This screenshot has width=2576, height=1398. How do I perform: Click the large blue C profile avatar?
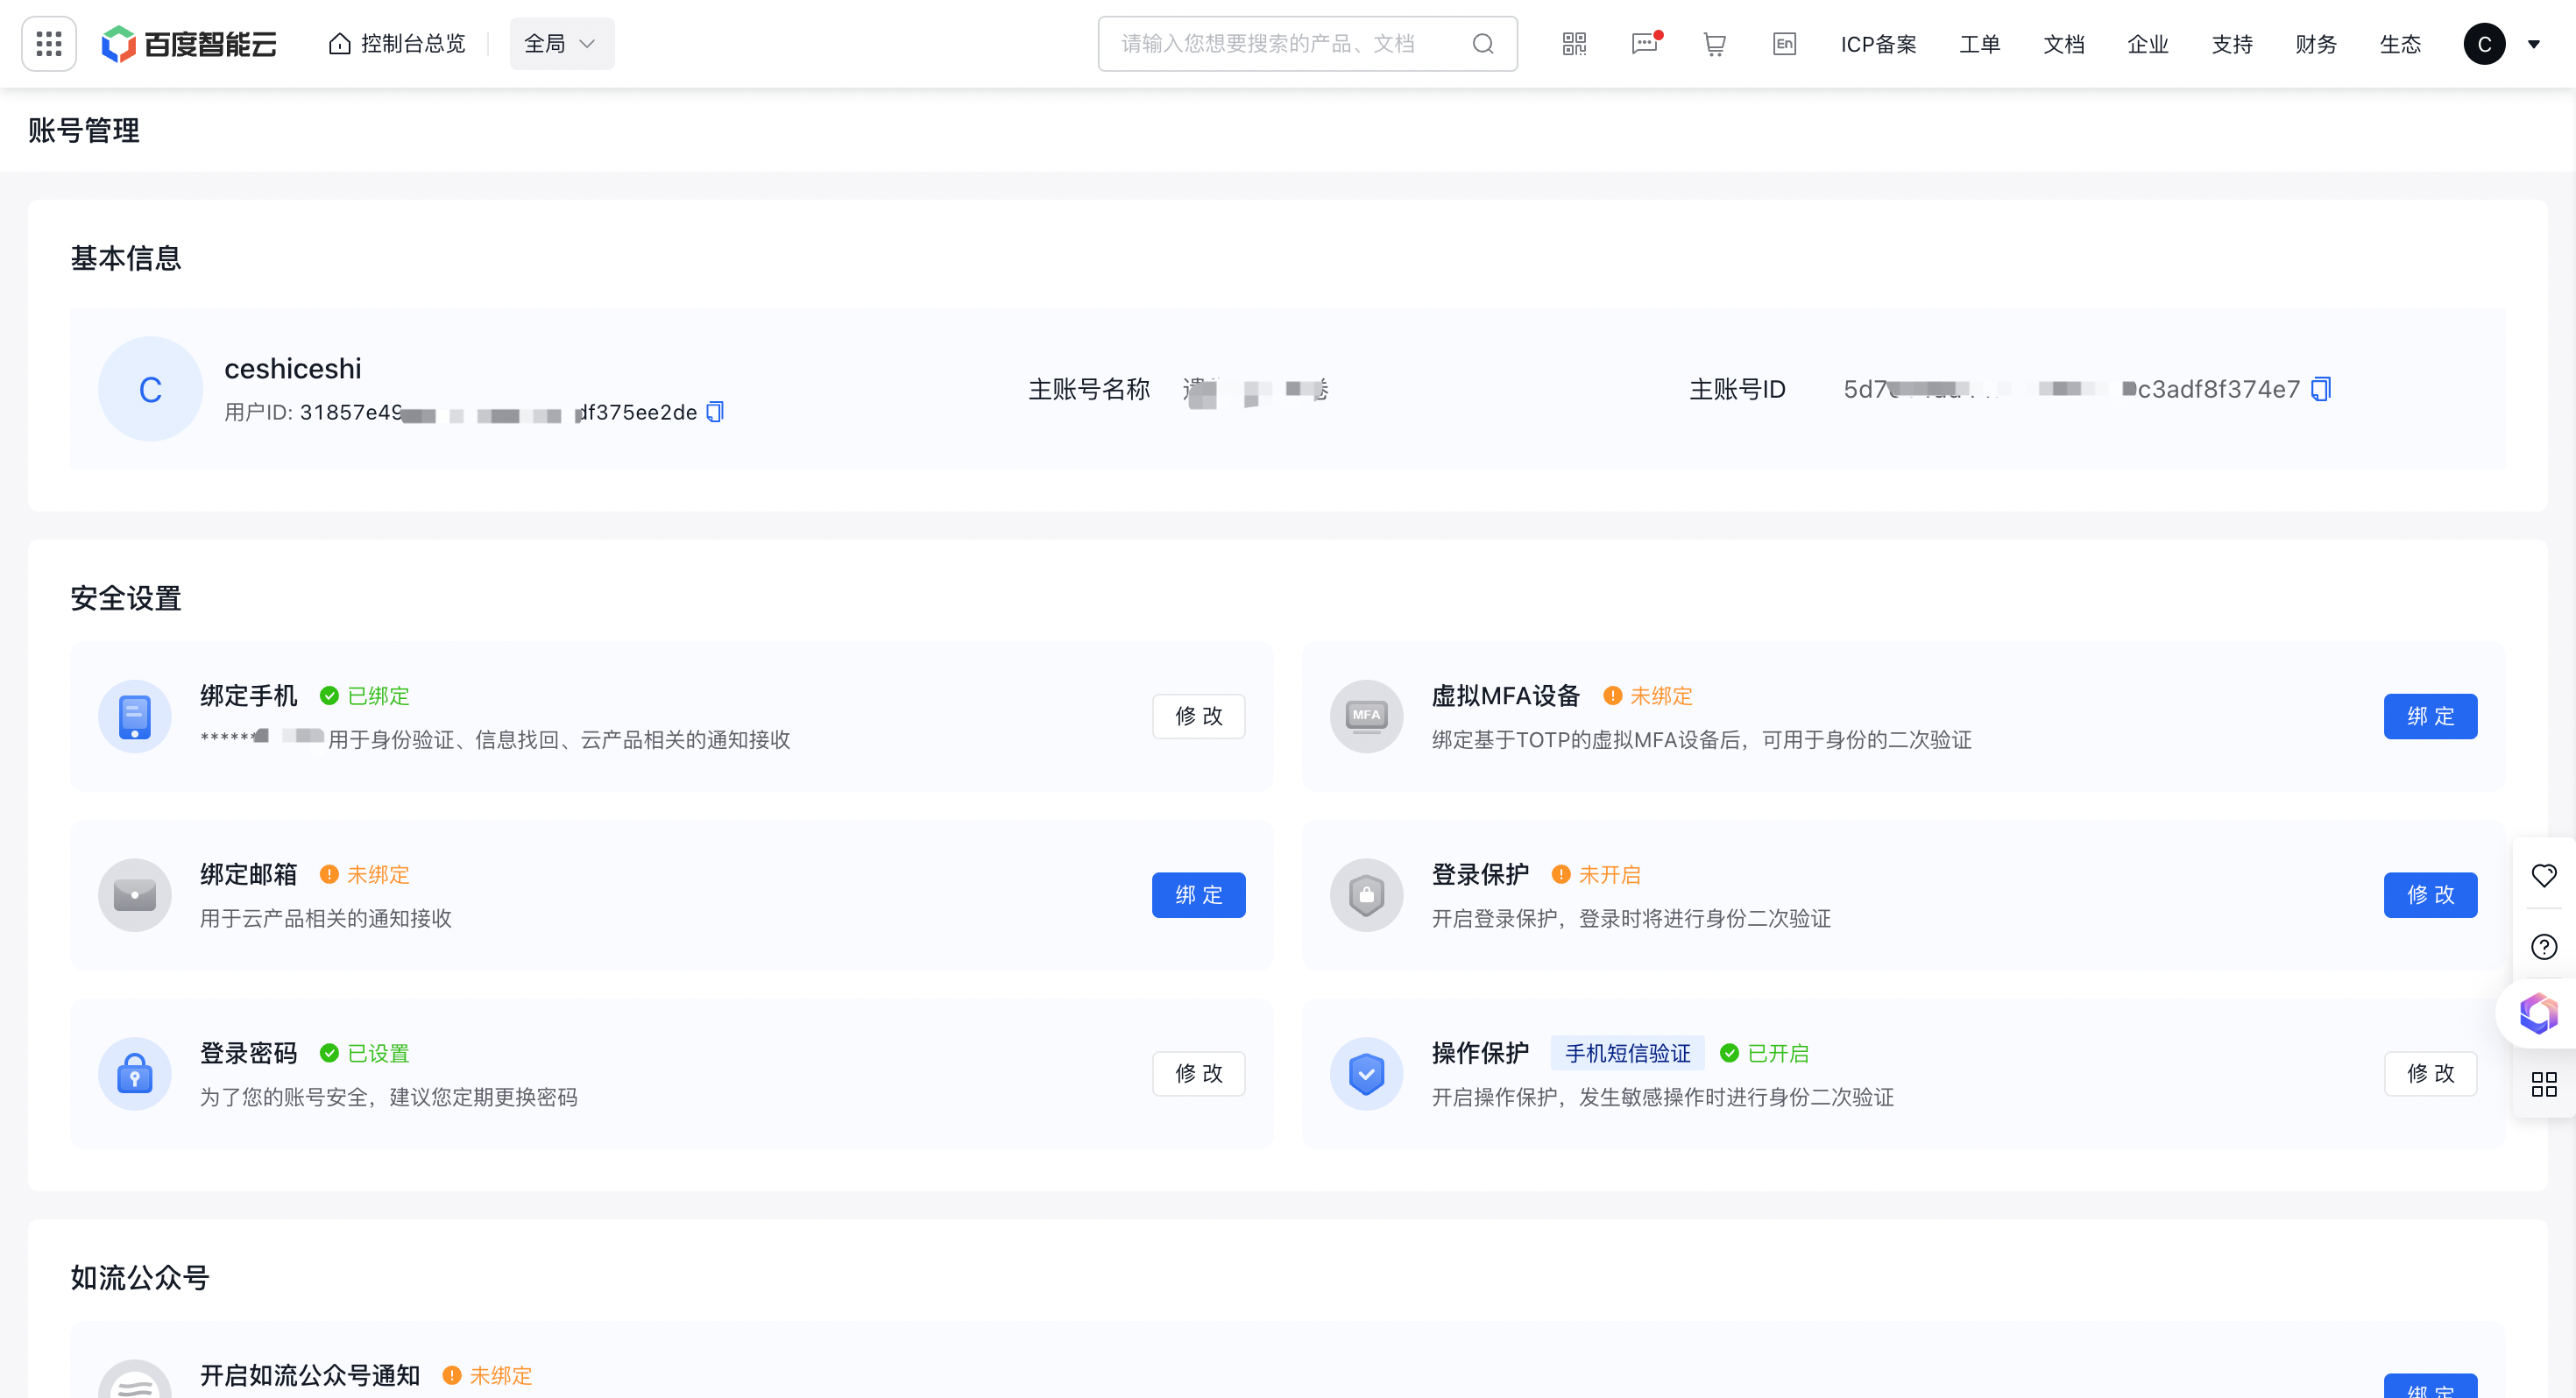pos(150,389)
